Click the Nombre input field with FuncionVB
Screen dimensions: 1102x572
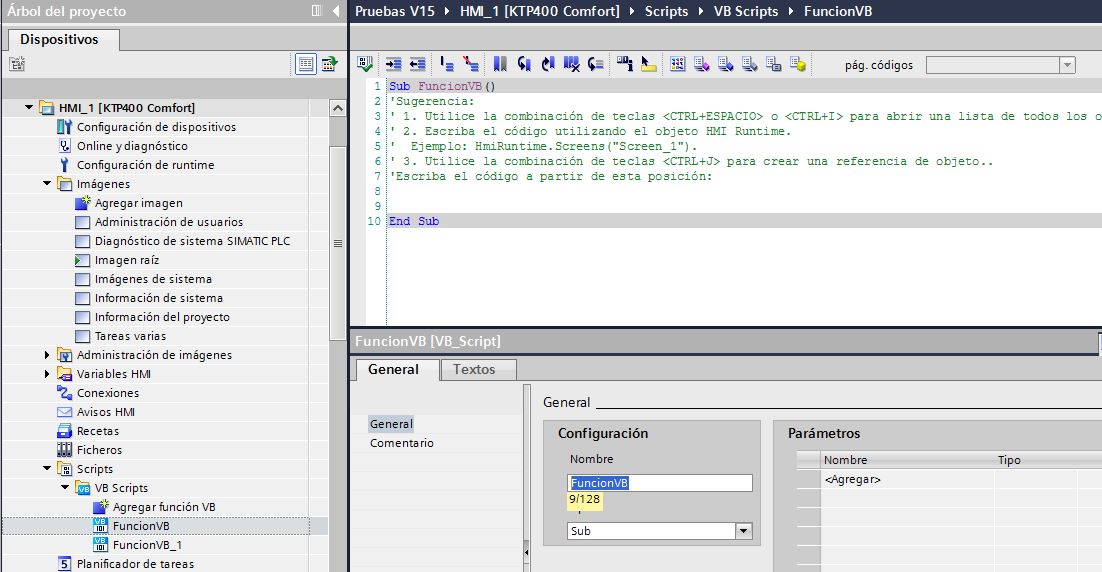click(x=660, y=483)
